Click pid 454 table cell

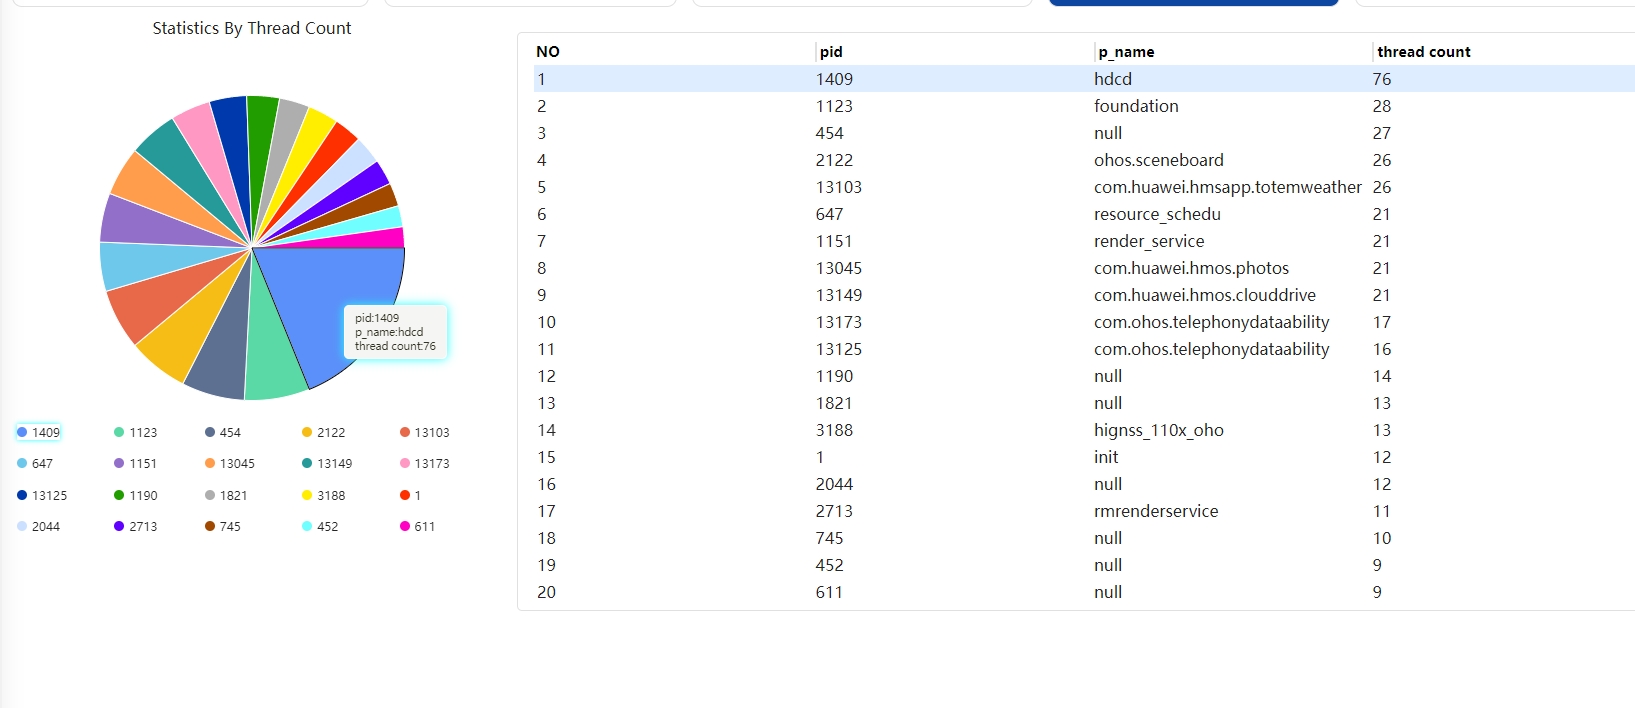coord(829,133)
